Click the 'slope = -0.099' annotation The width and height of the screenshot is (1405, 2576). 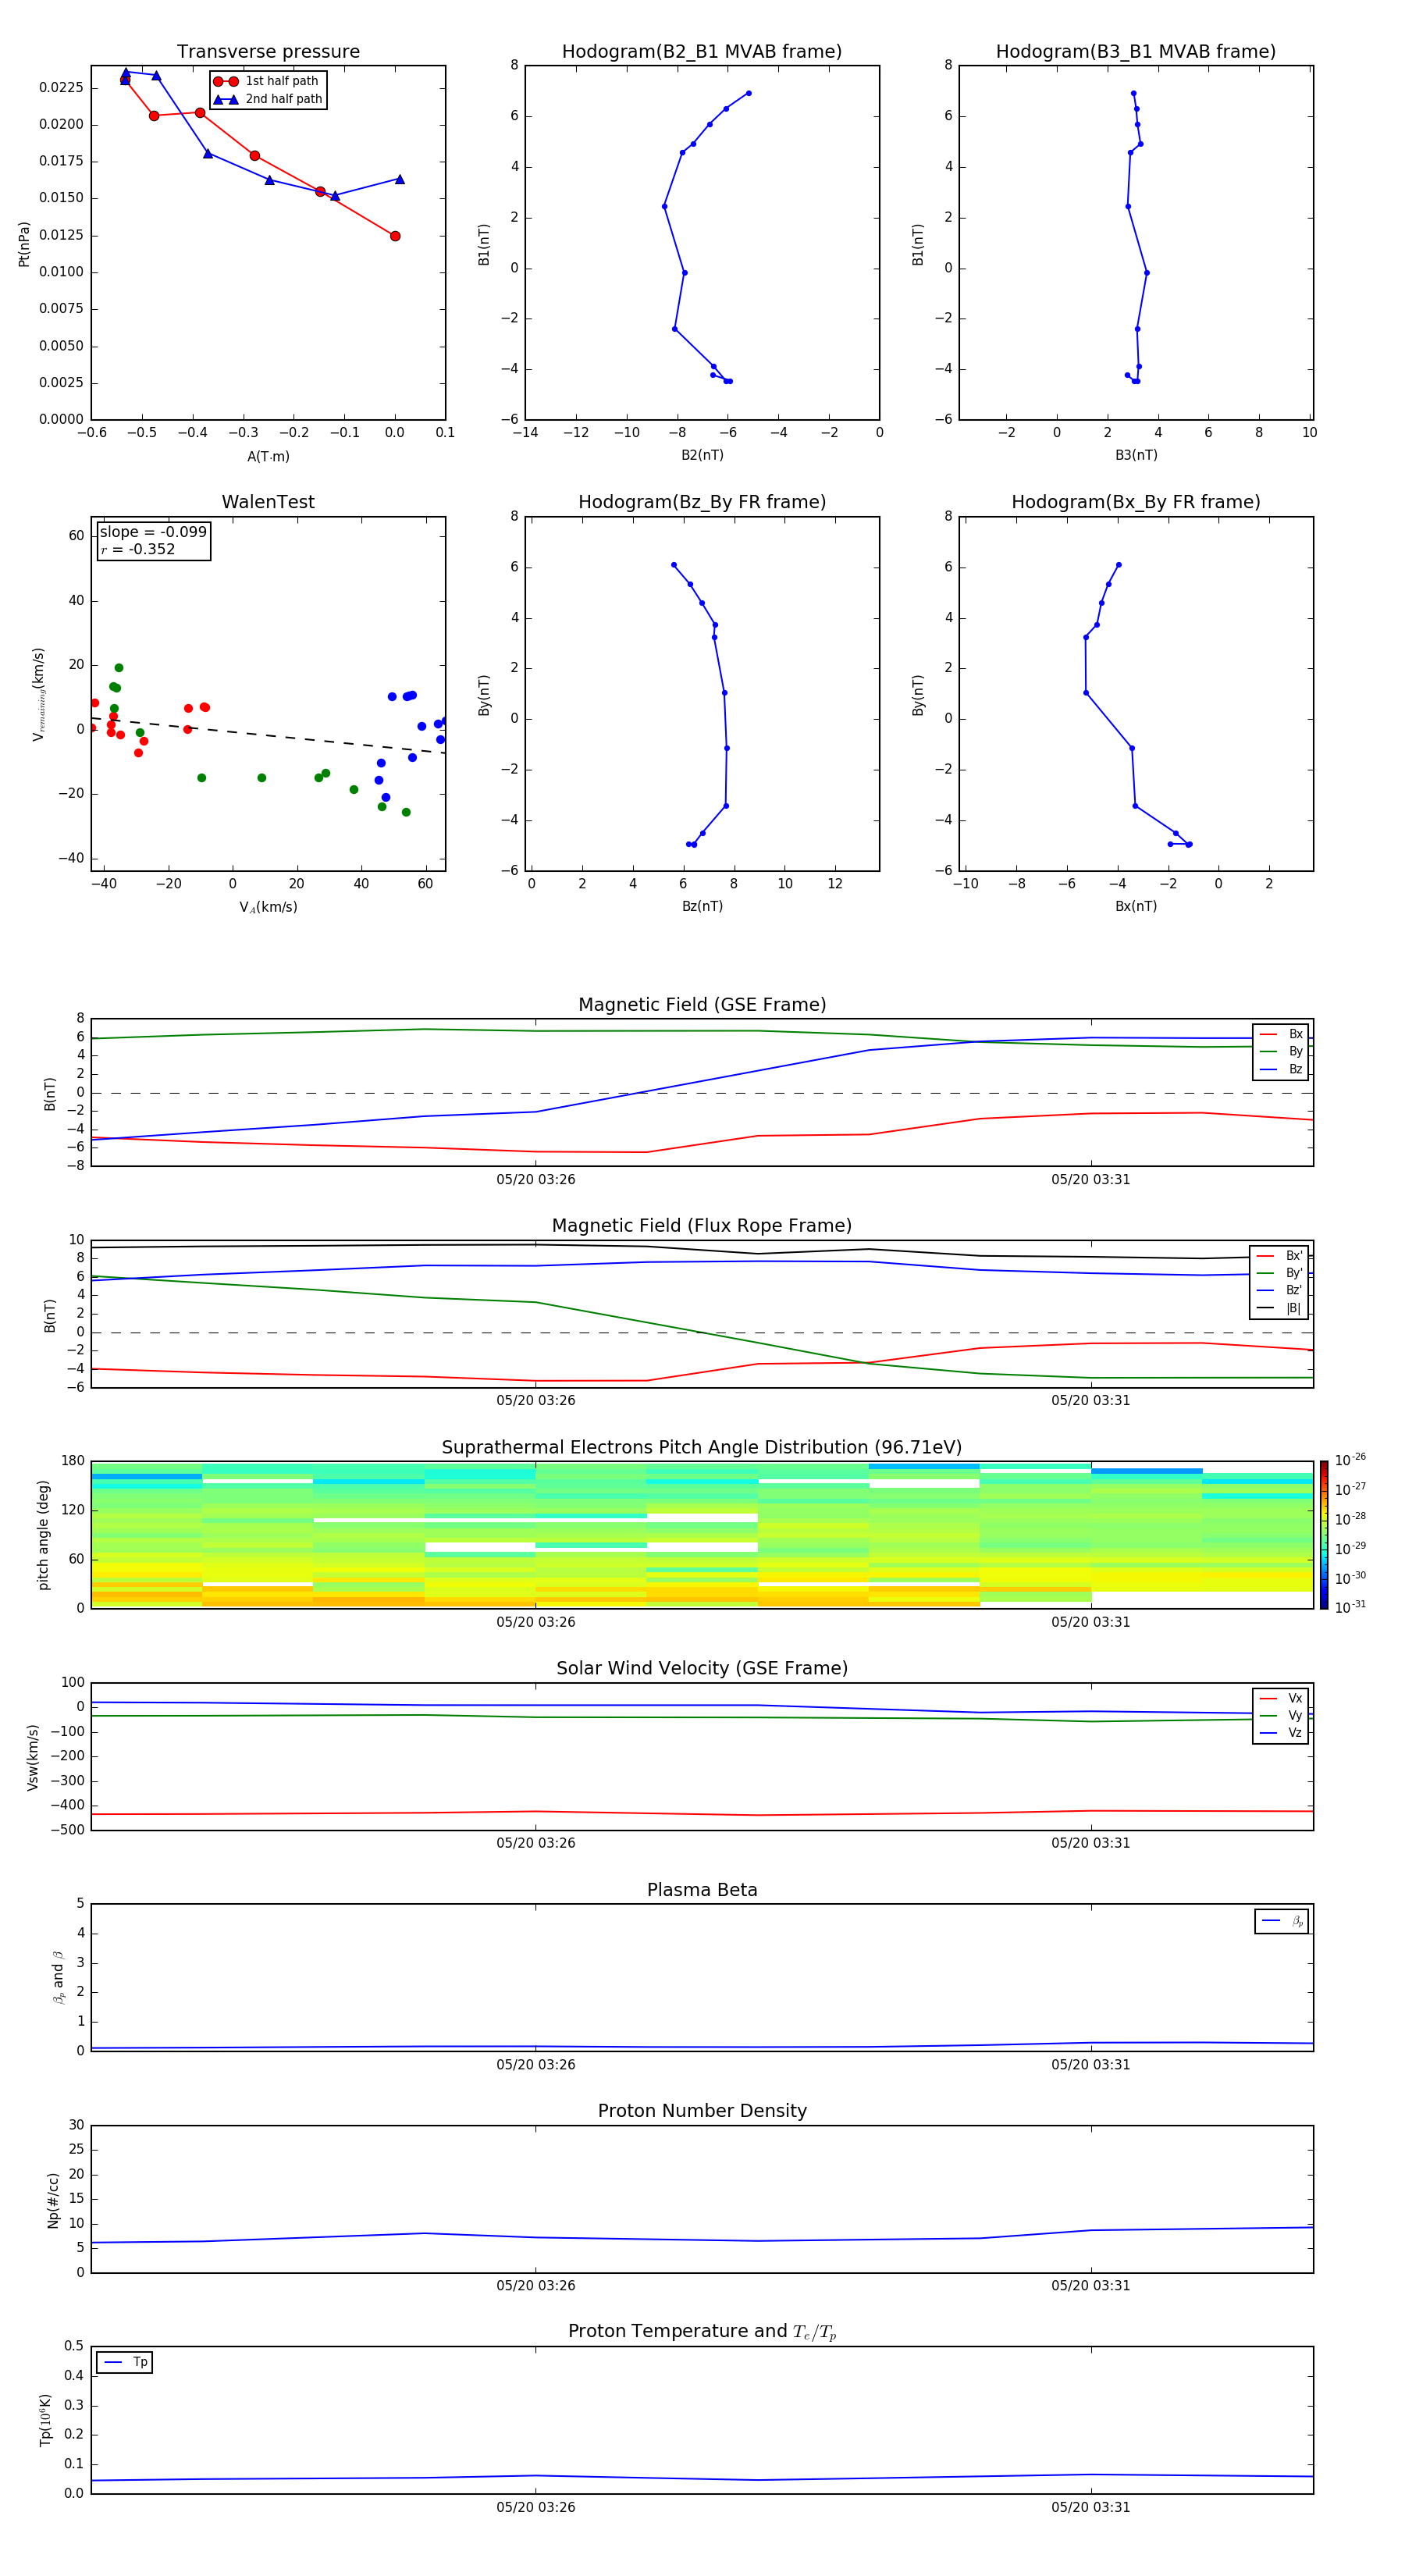coord(153,532)
